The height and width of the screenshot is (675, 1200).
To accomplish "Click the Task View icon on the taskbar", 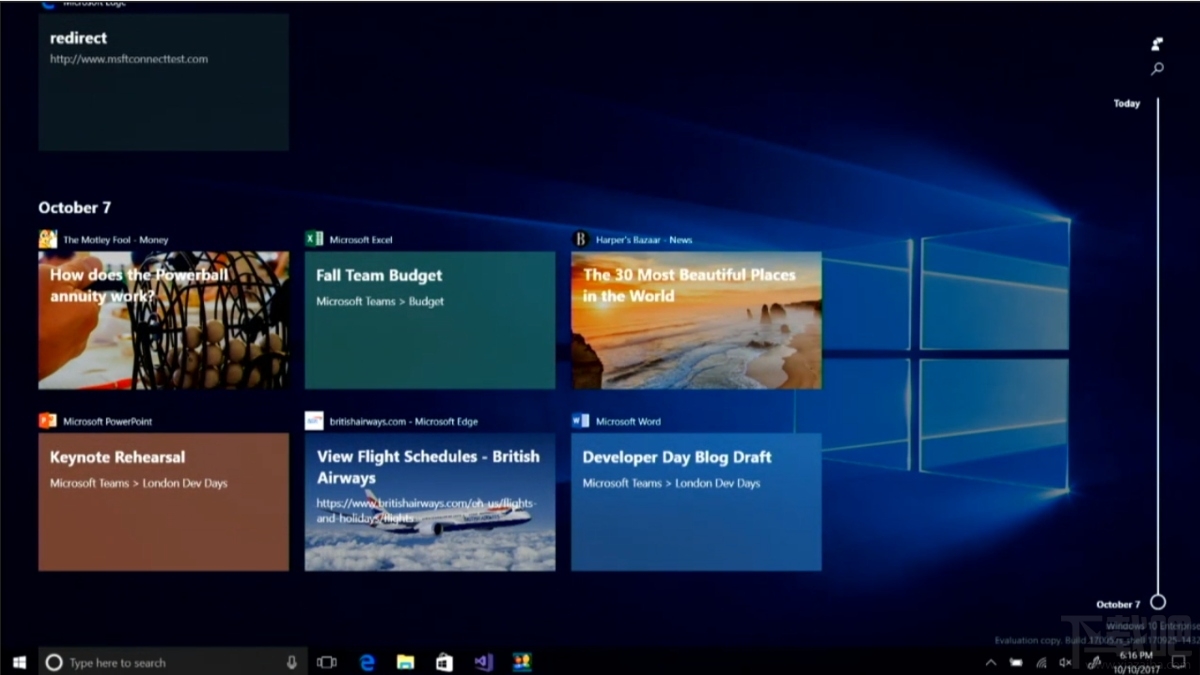I will click(327, 661).
